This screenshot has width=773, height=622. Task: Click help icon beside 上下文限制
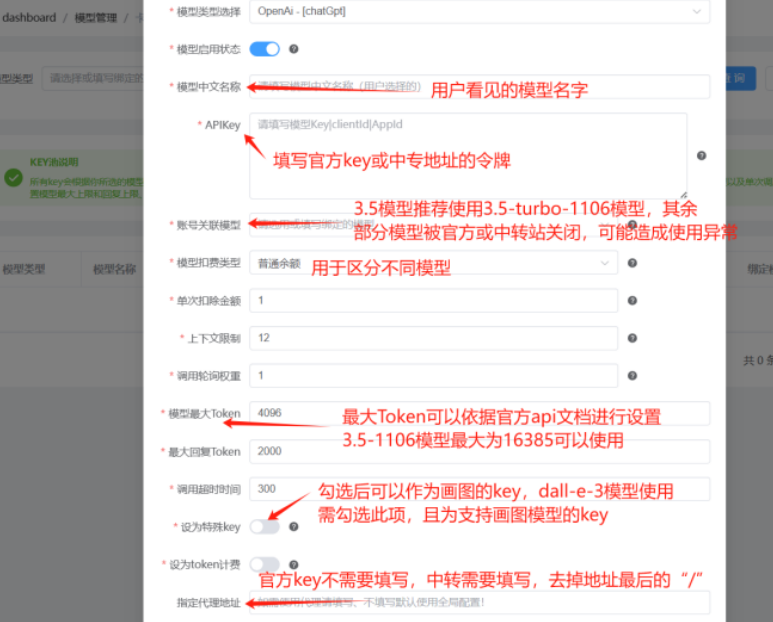pos(632,338)
